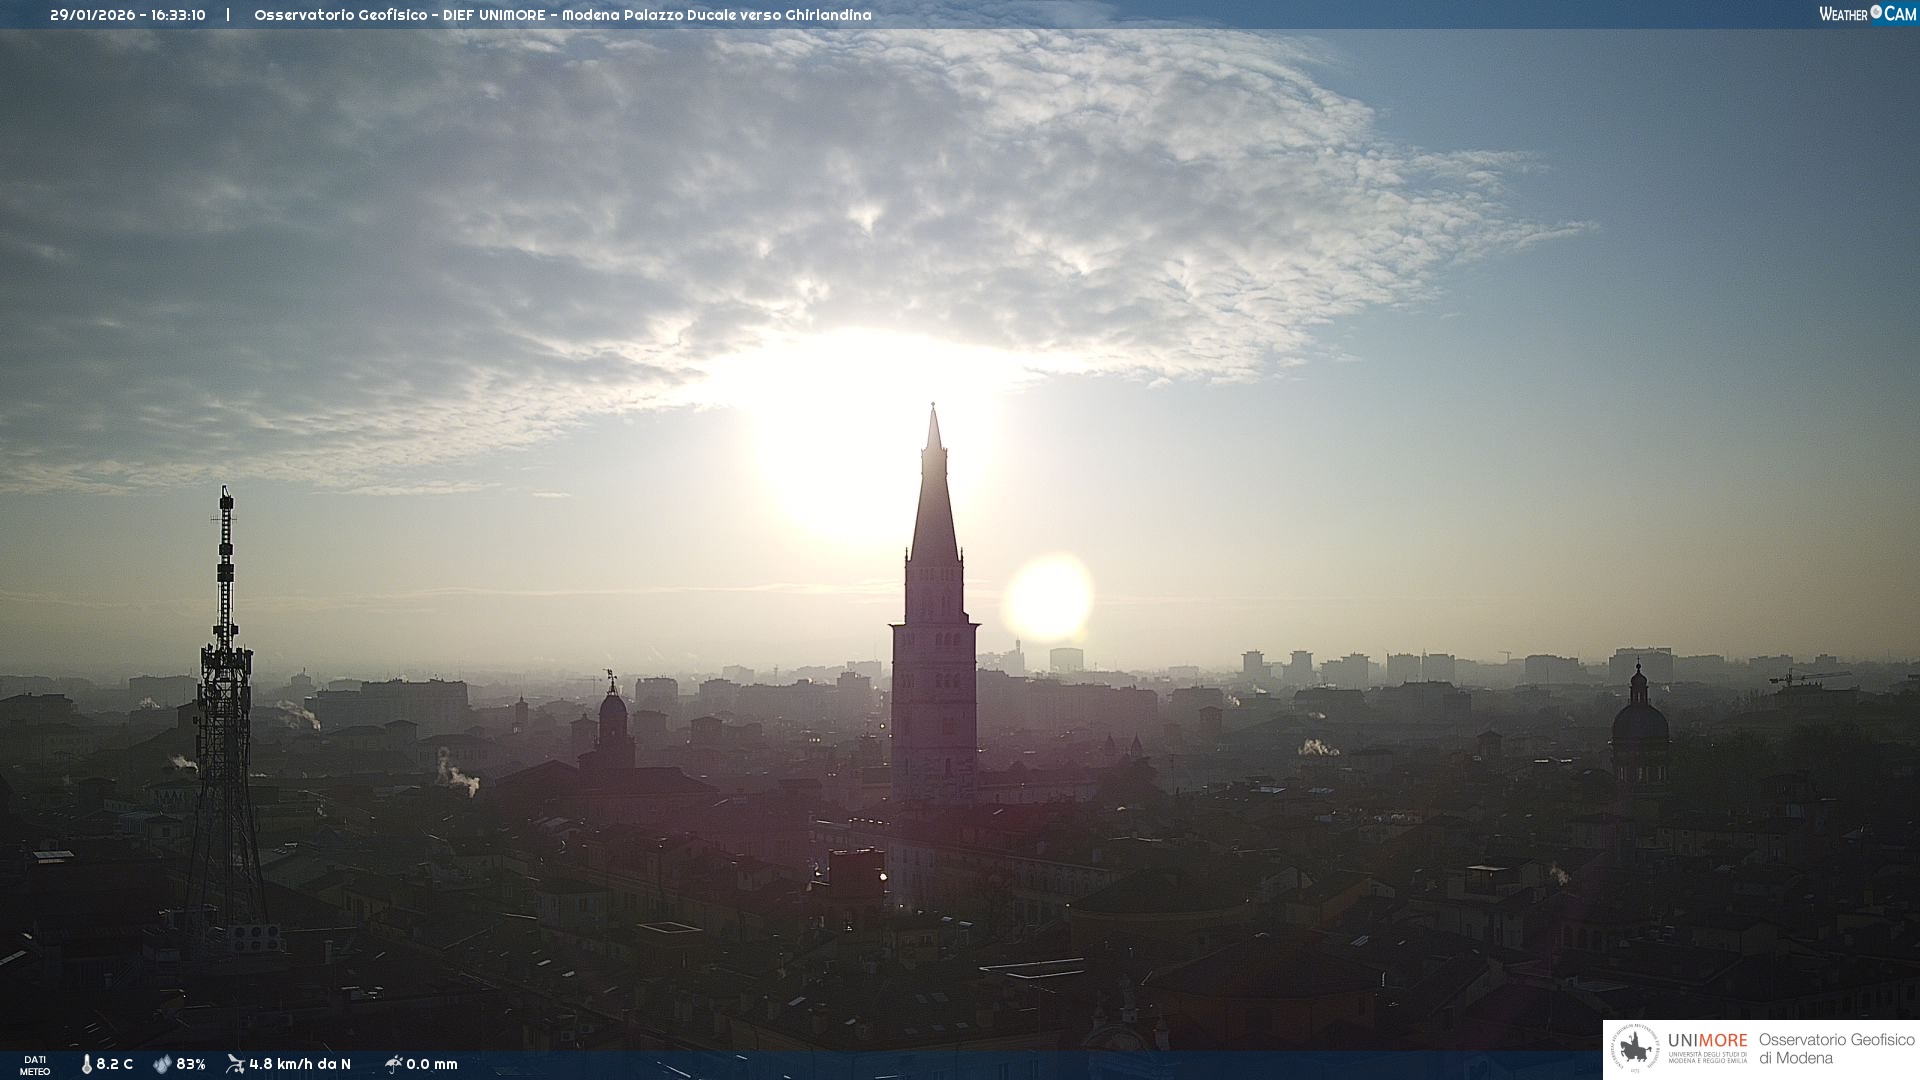Click the wind anemometer icon

235,1064
